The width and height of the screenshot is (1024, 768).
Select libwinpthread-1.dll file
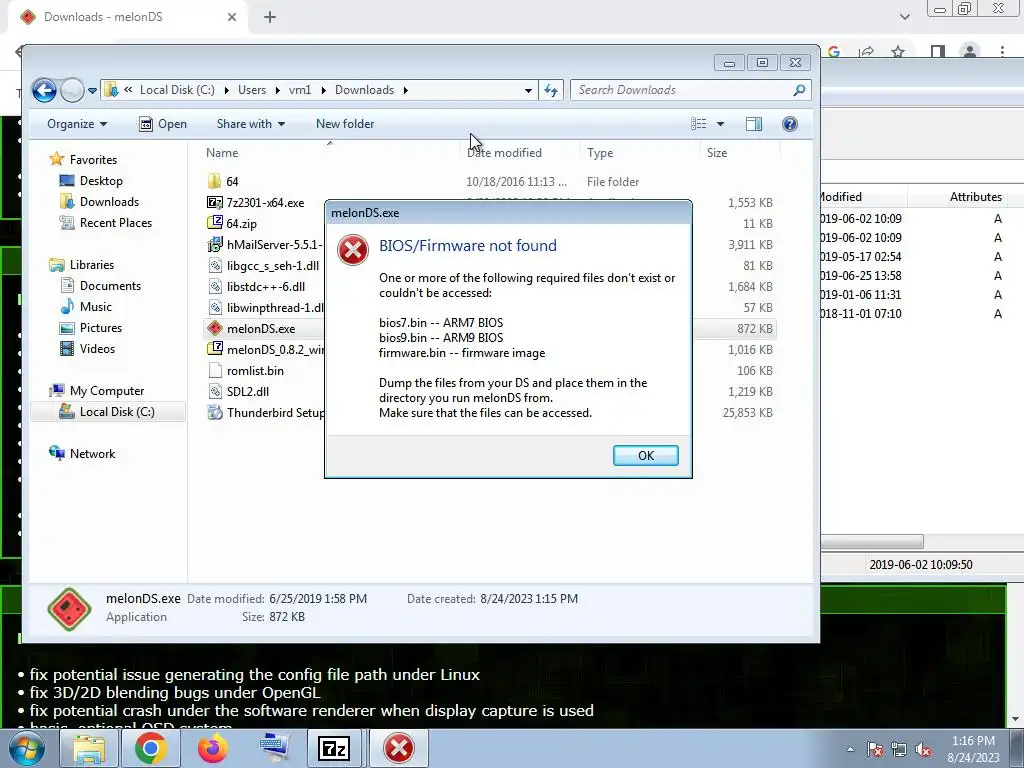[x=275, y=308]
